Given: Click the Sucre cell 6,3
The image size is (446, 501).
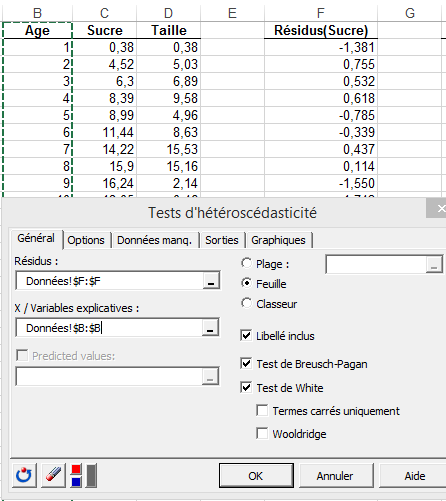Looking at the screenshot, I should coord(105,81).
